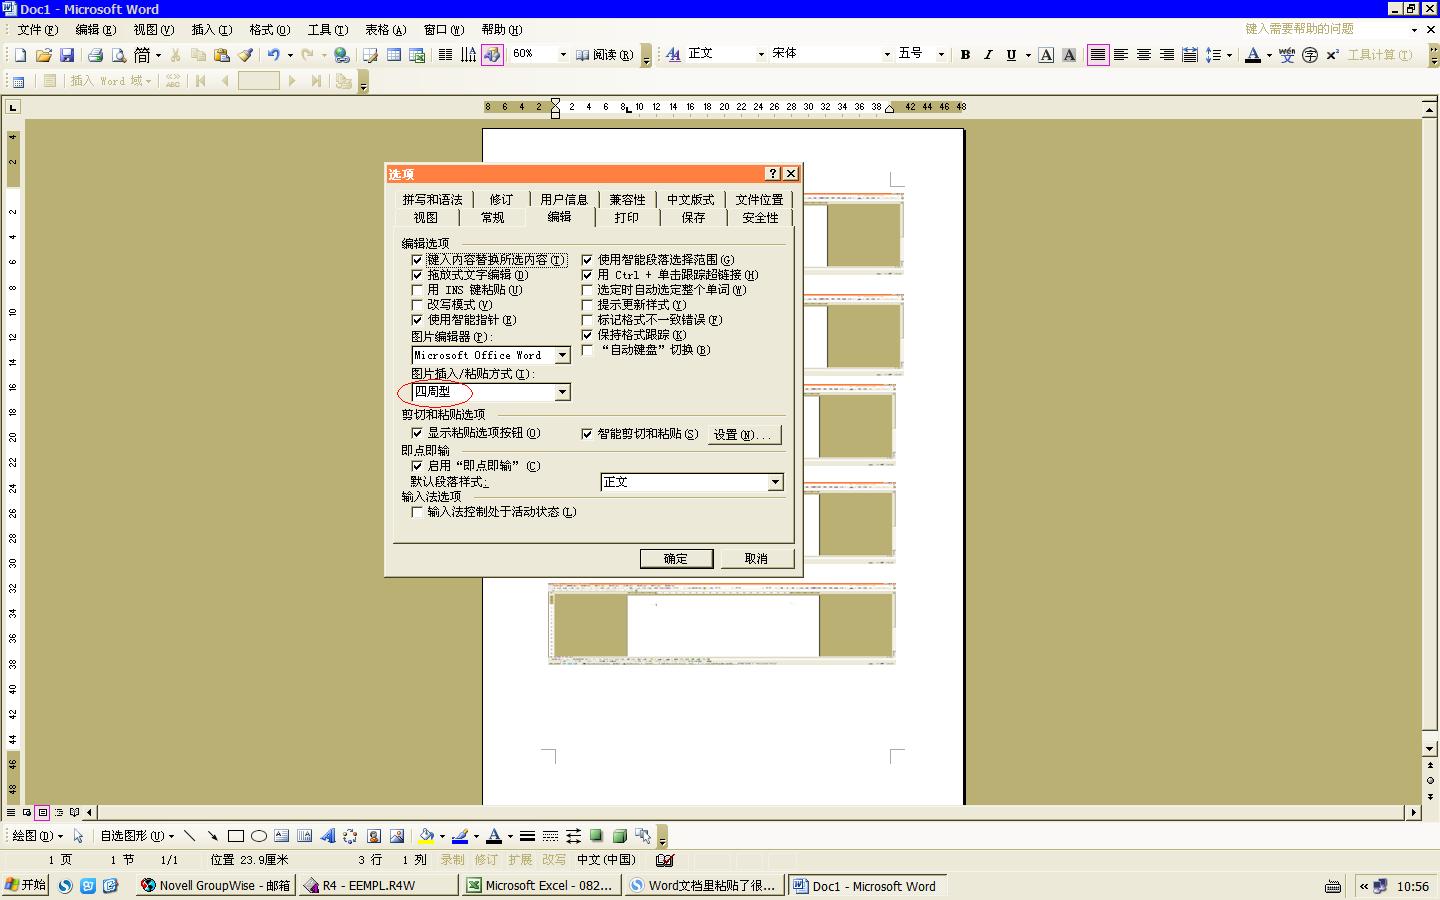Screen dimensions: 1440x900
Task: Uncheck 用 INS 键粘贴 option
Action: [x=417, y=290]
